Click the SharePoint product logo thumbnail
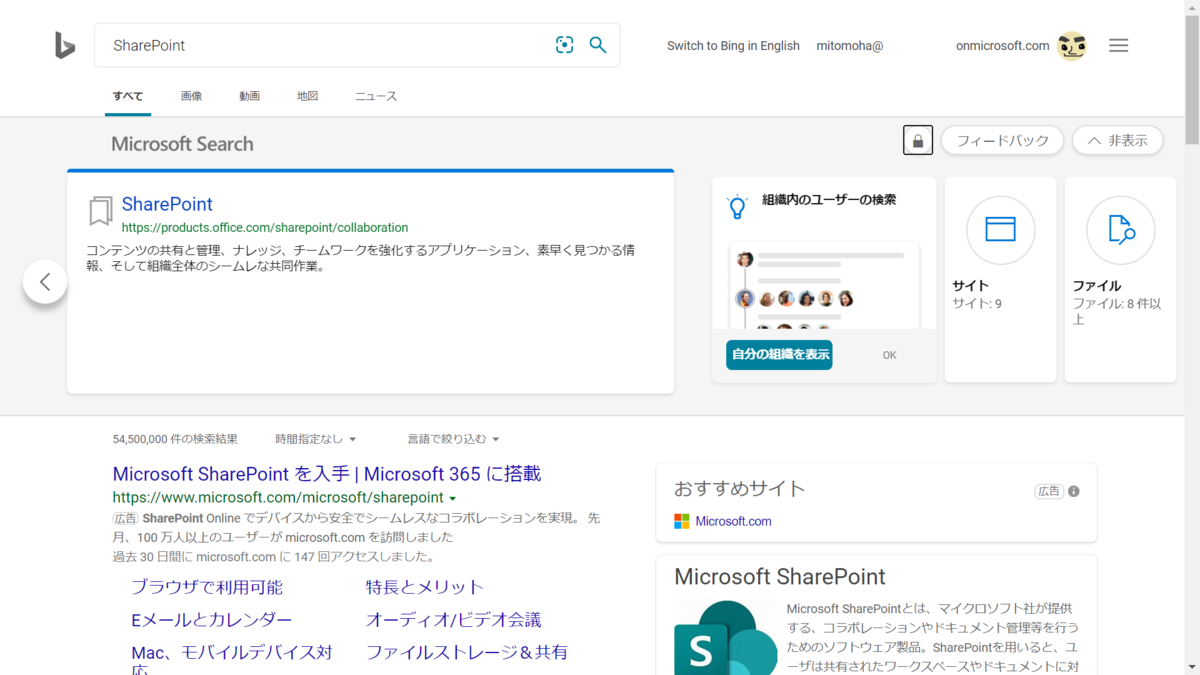This screenshot has width=1200, height=675. pyautogui.click(x=725, y=637)
